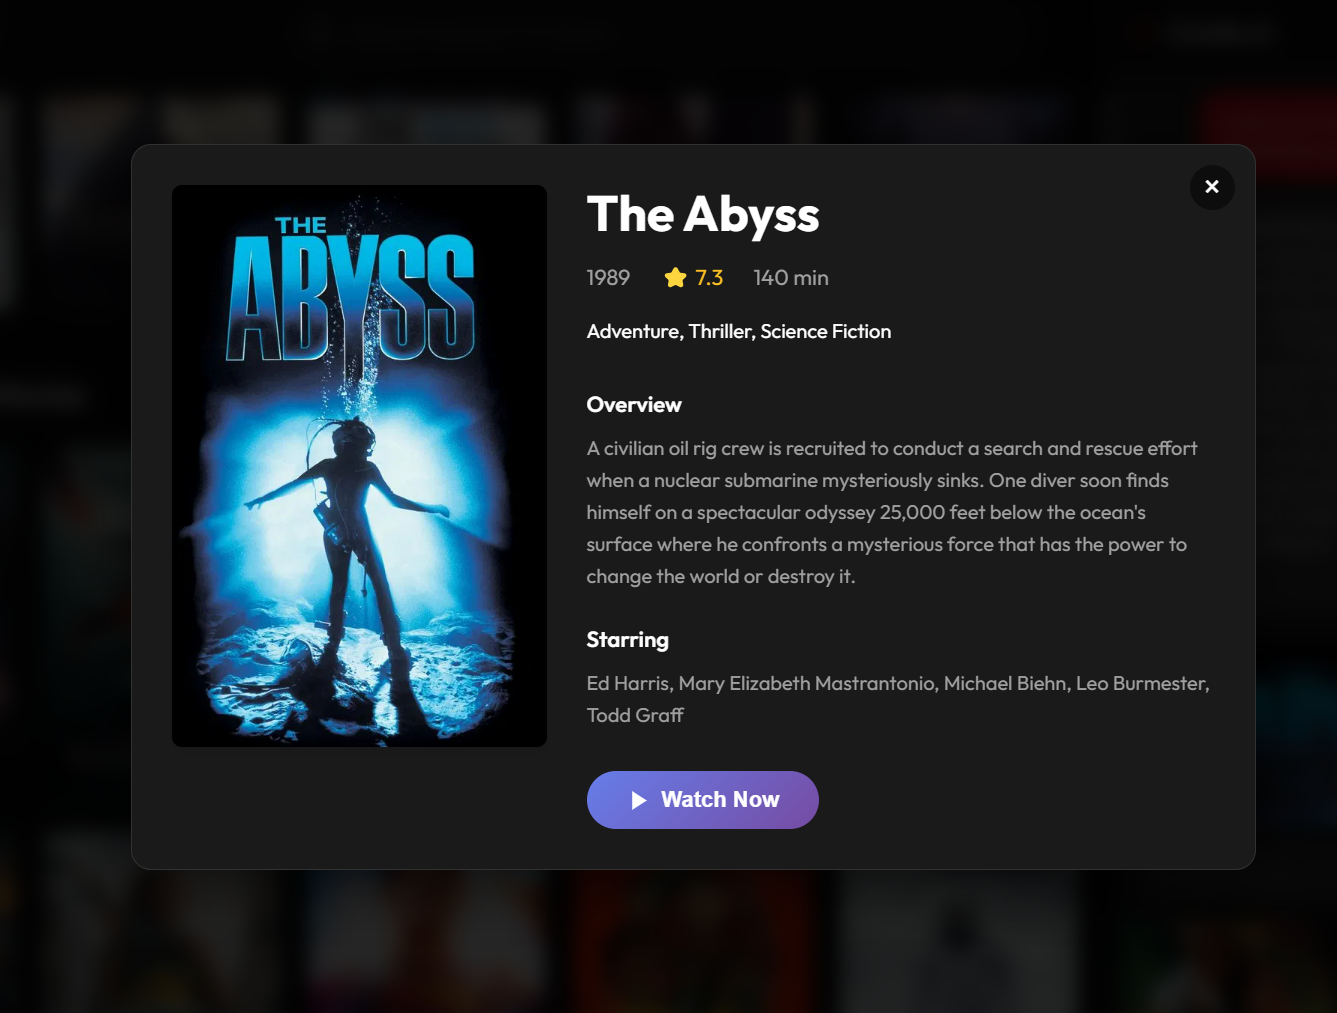Select cast member Ed Harris

point(628,684)
